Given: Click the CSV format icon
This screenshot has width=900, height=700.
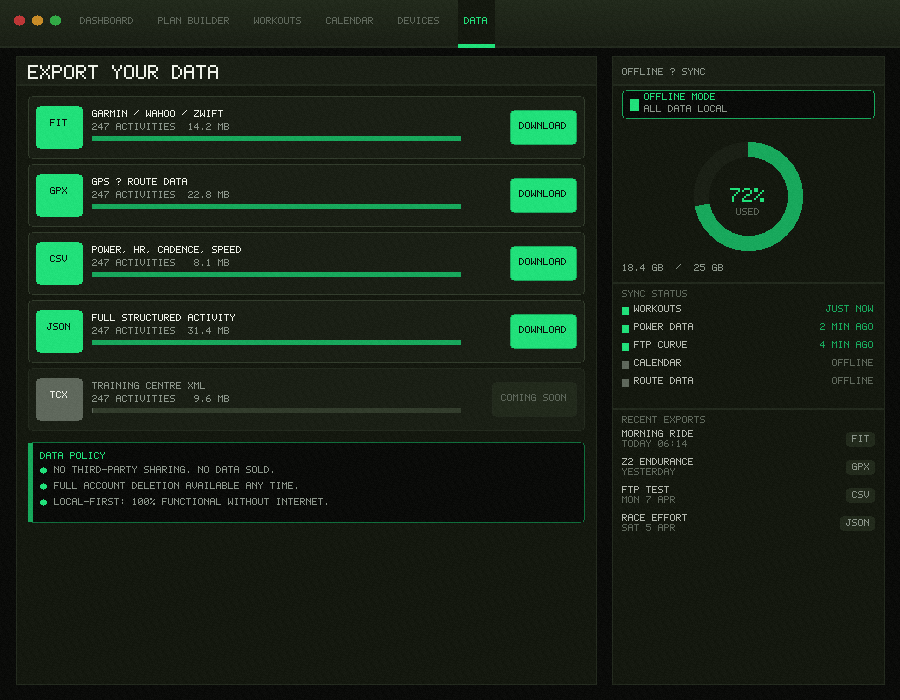Looking at the screenshot, I should 59,263.
